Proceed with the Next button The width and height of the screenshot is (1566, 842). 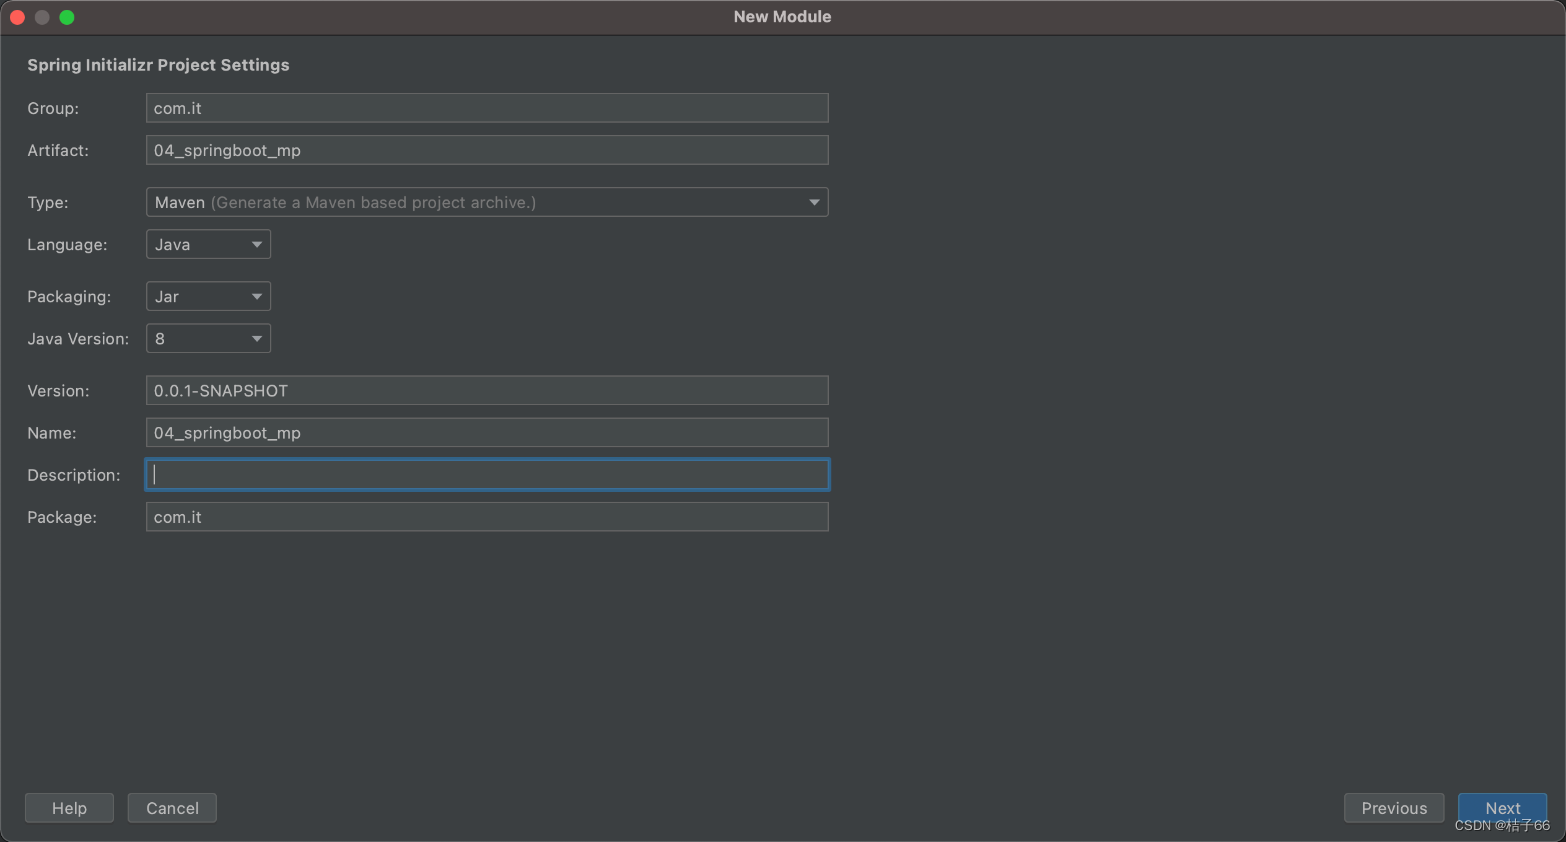click(1502, 808)
